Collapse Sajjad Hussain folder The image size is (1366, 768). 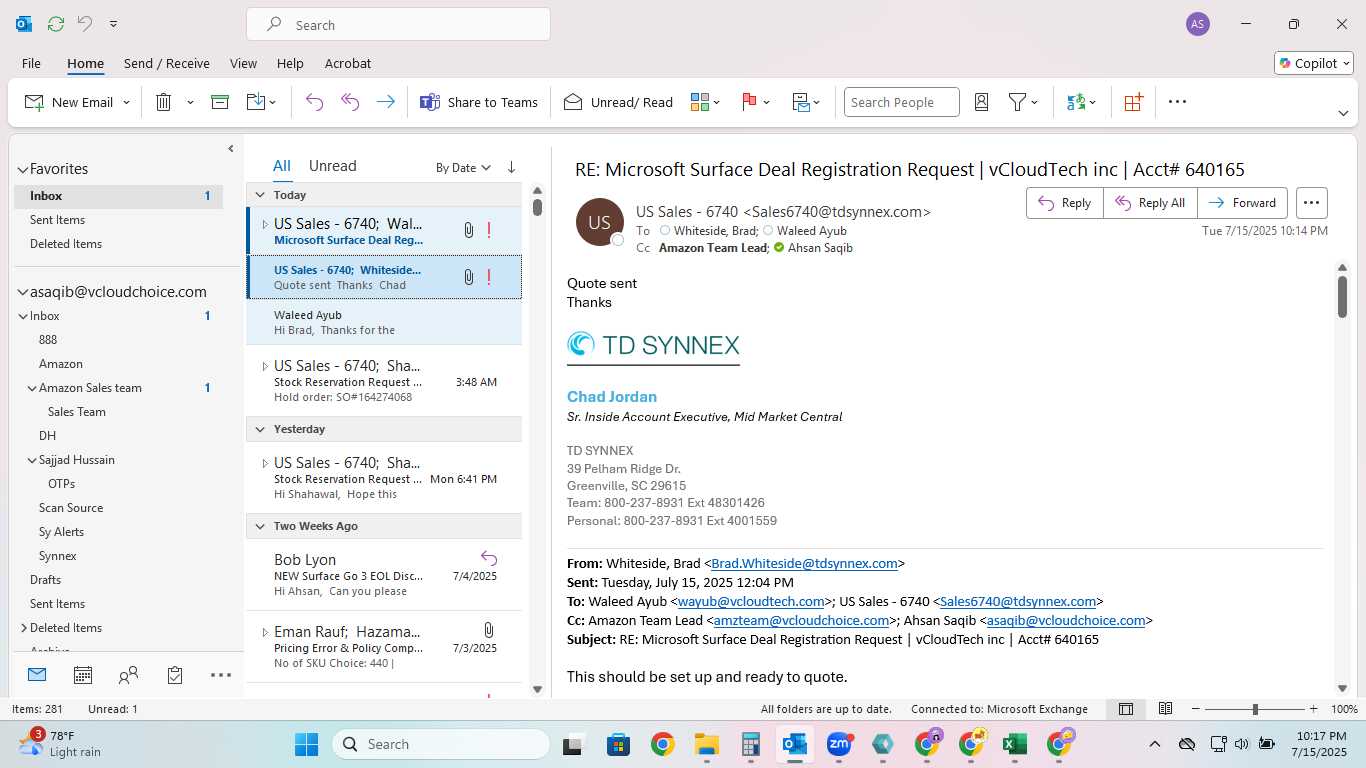click(32, 460)
